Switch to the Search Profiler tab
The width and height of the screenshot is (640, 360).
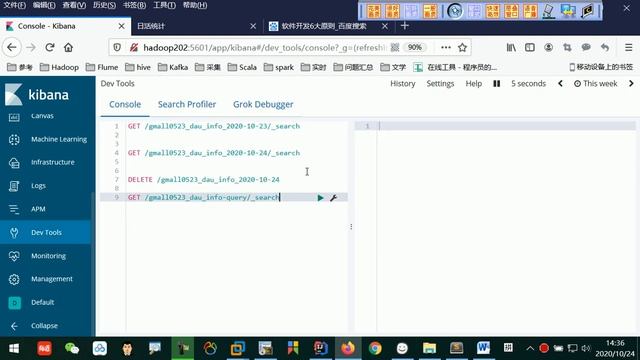pos(187,104)
